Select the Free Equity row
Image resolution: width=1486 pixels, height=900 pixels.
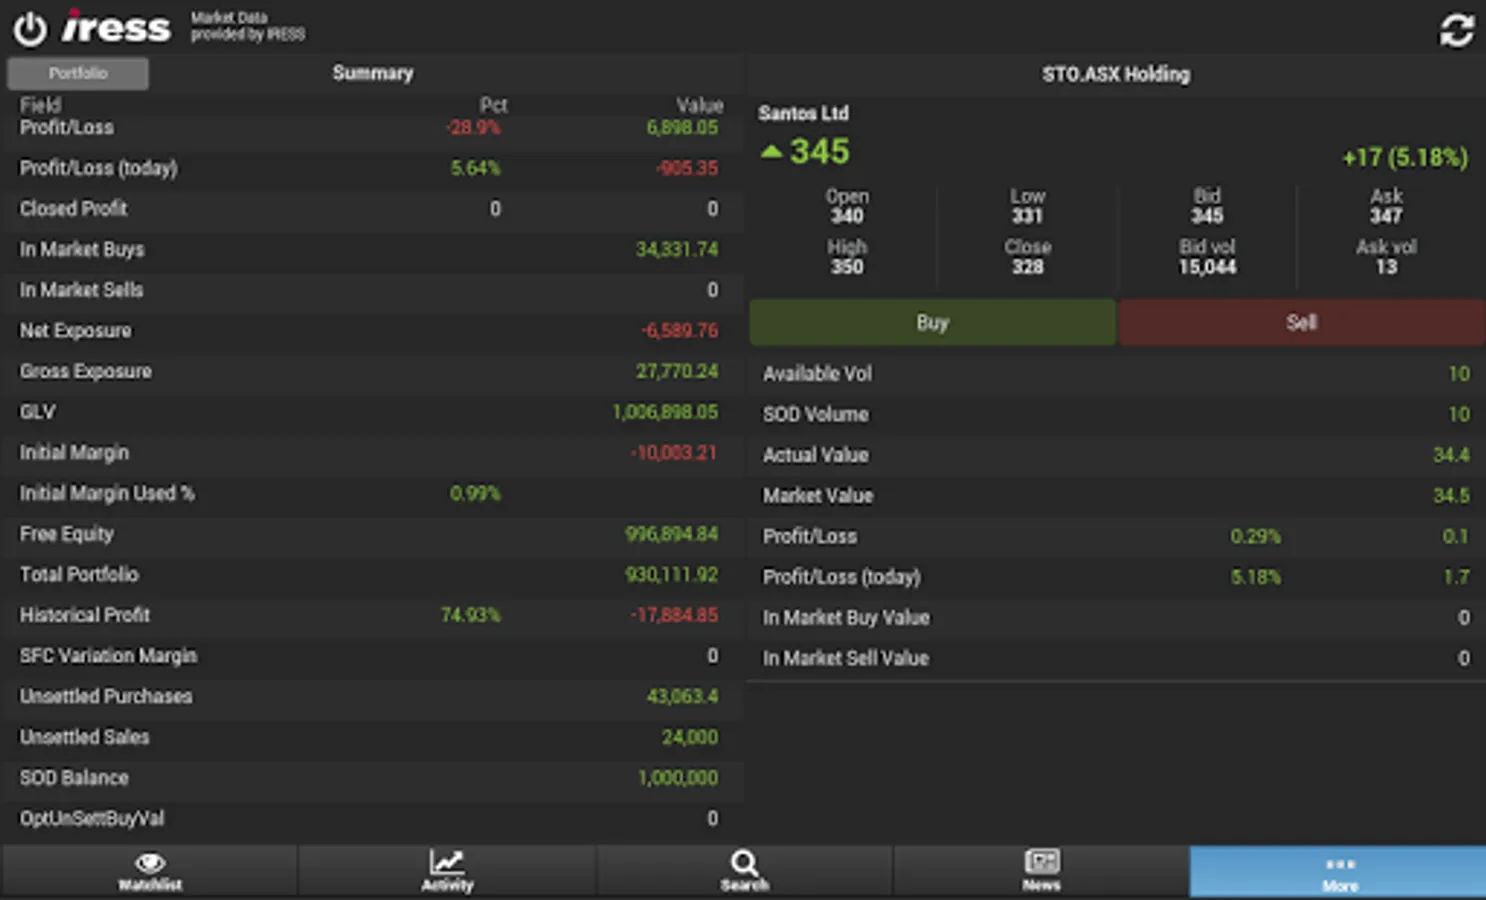[372, 534]
